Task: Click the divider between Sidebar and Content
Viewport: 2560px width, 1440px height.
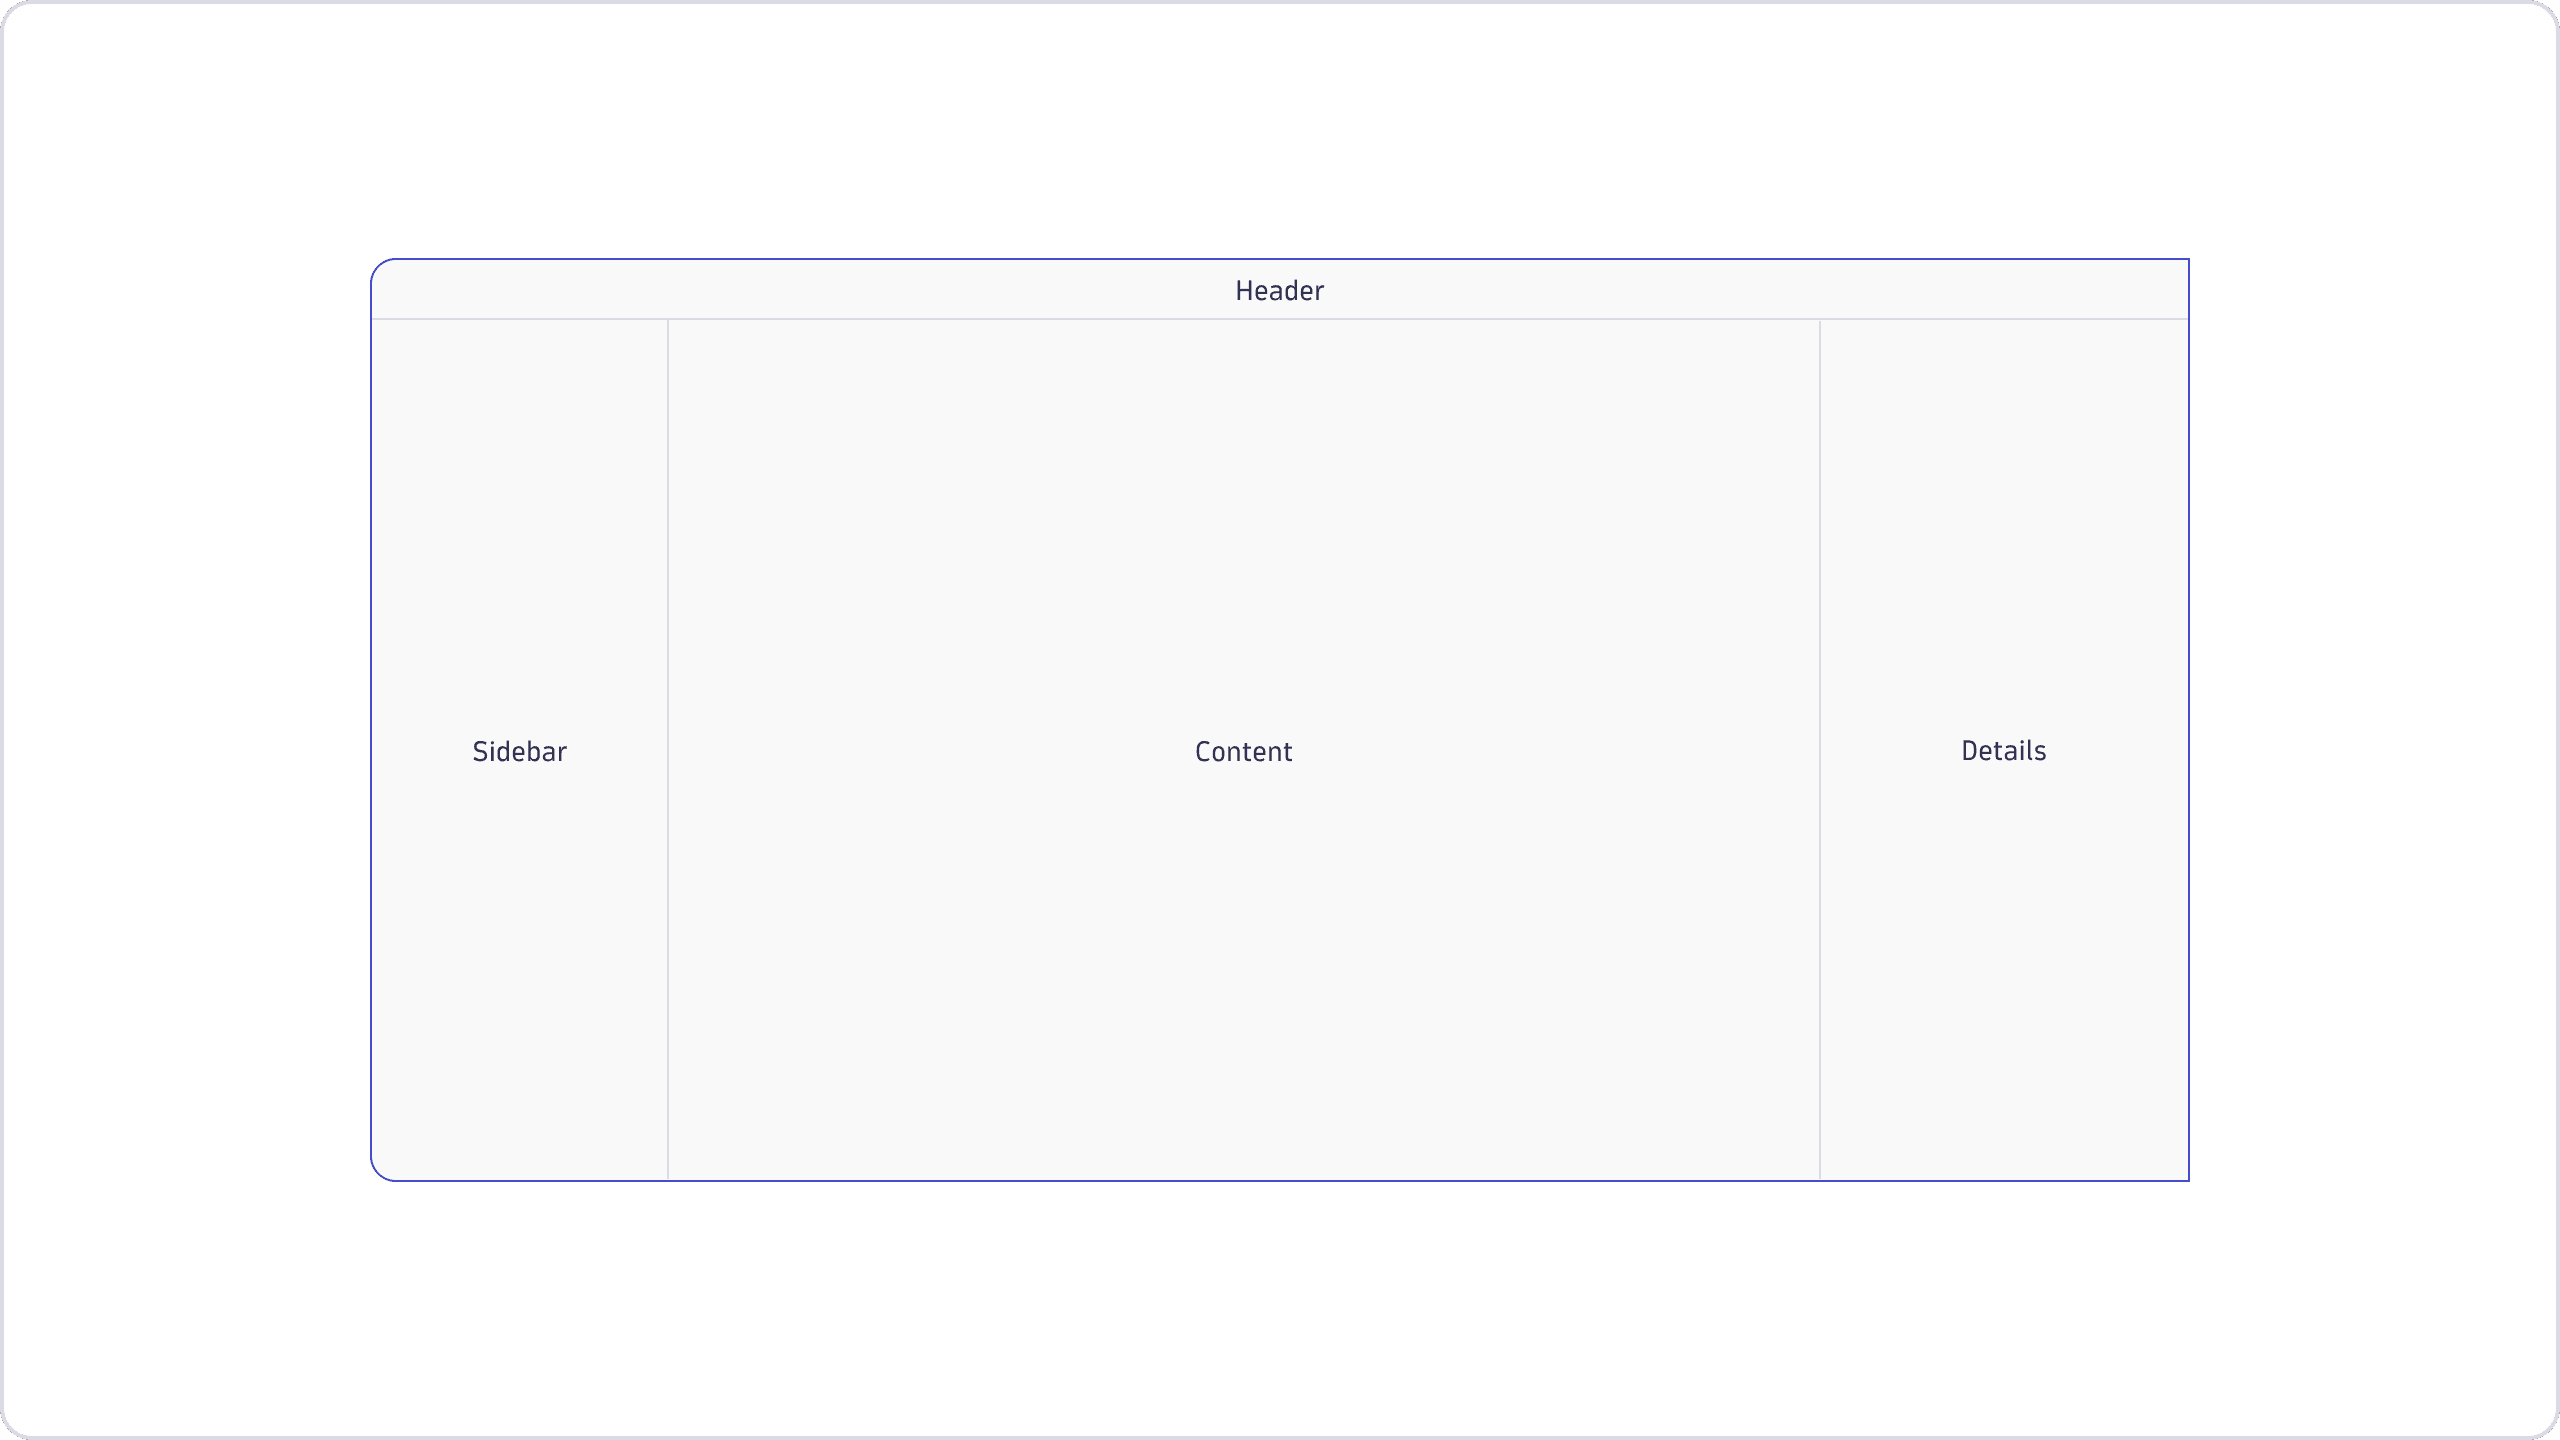Action: (668, 750)
